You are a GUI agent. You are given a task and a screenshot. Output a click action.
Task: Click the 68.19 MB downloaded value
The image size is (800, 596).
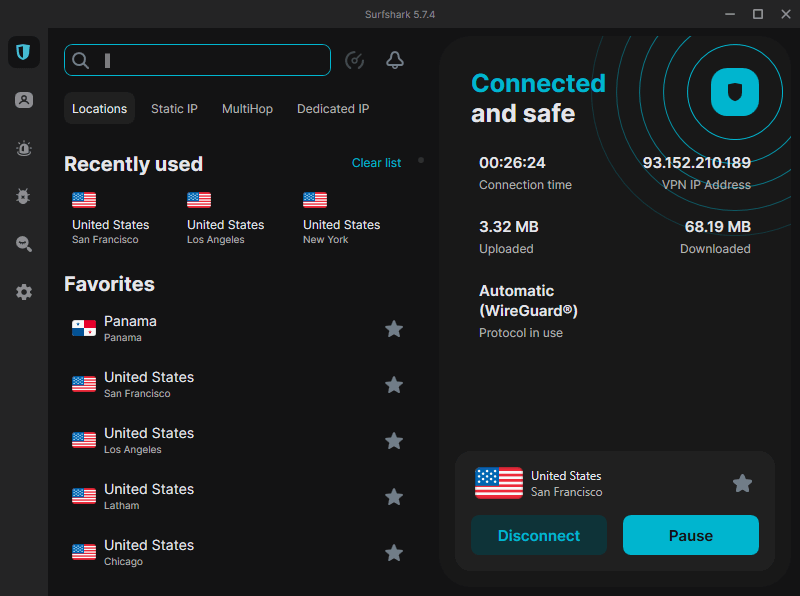(x=717, y=227)
